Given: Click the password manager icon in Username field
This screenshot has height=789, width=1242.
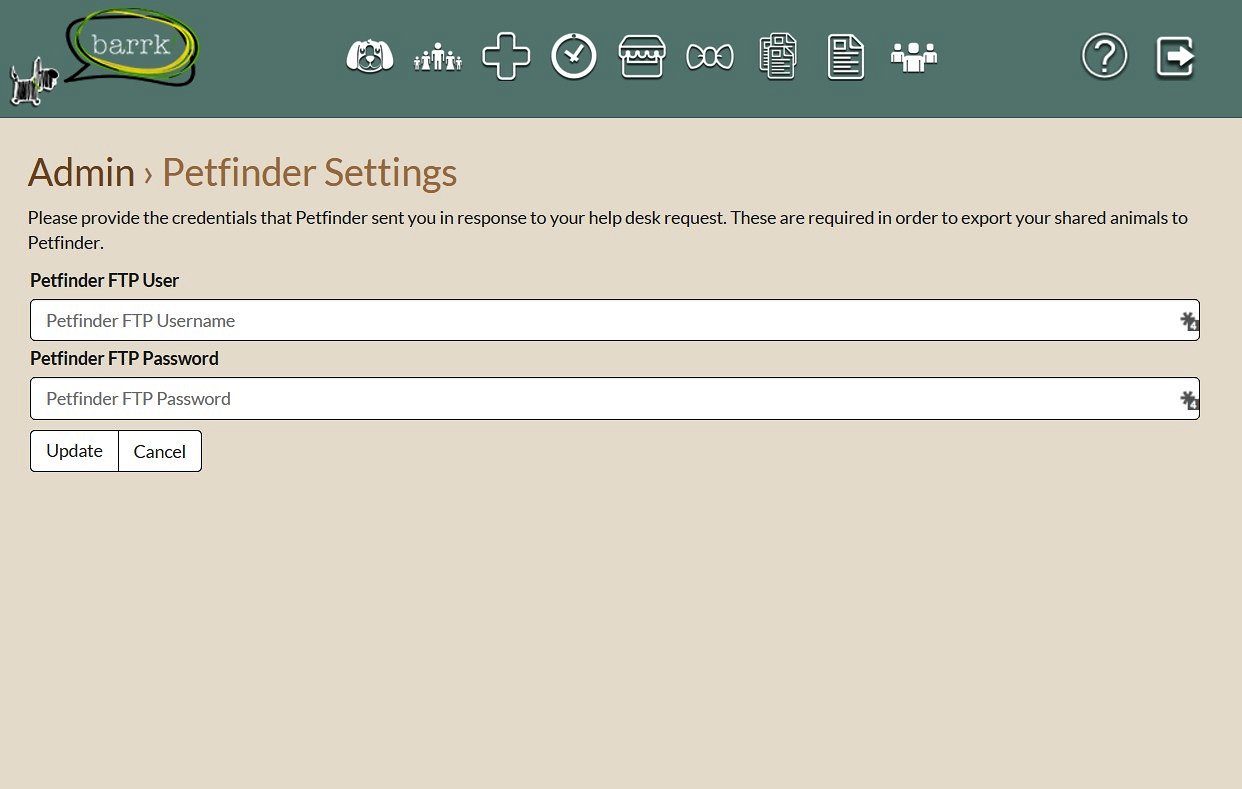Looking at the screenshot, I should (1188, 321).
